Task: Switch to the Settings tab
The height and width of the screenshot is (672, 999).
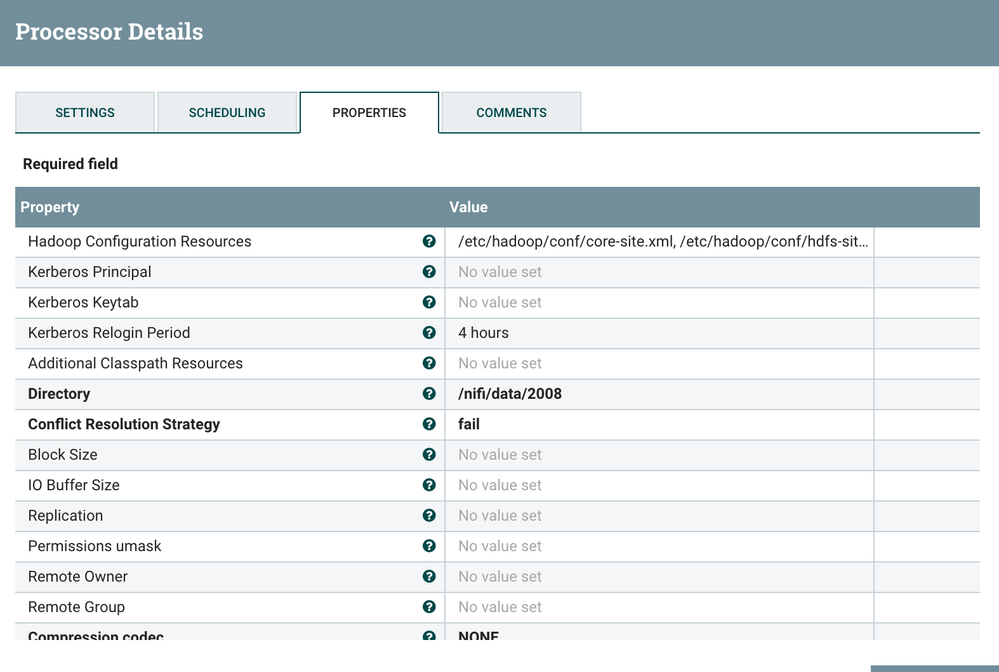Action: (x=85, y=113)
